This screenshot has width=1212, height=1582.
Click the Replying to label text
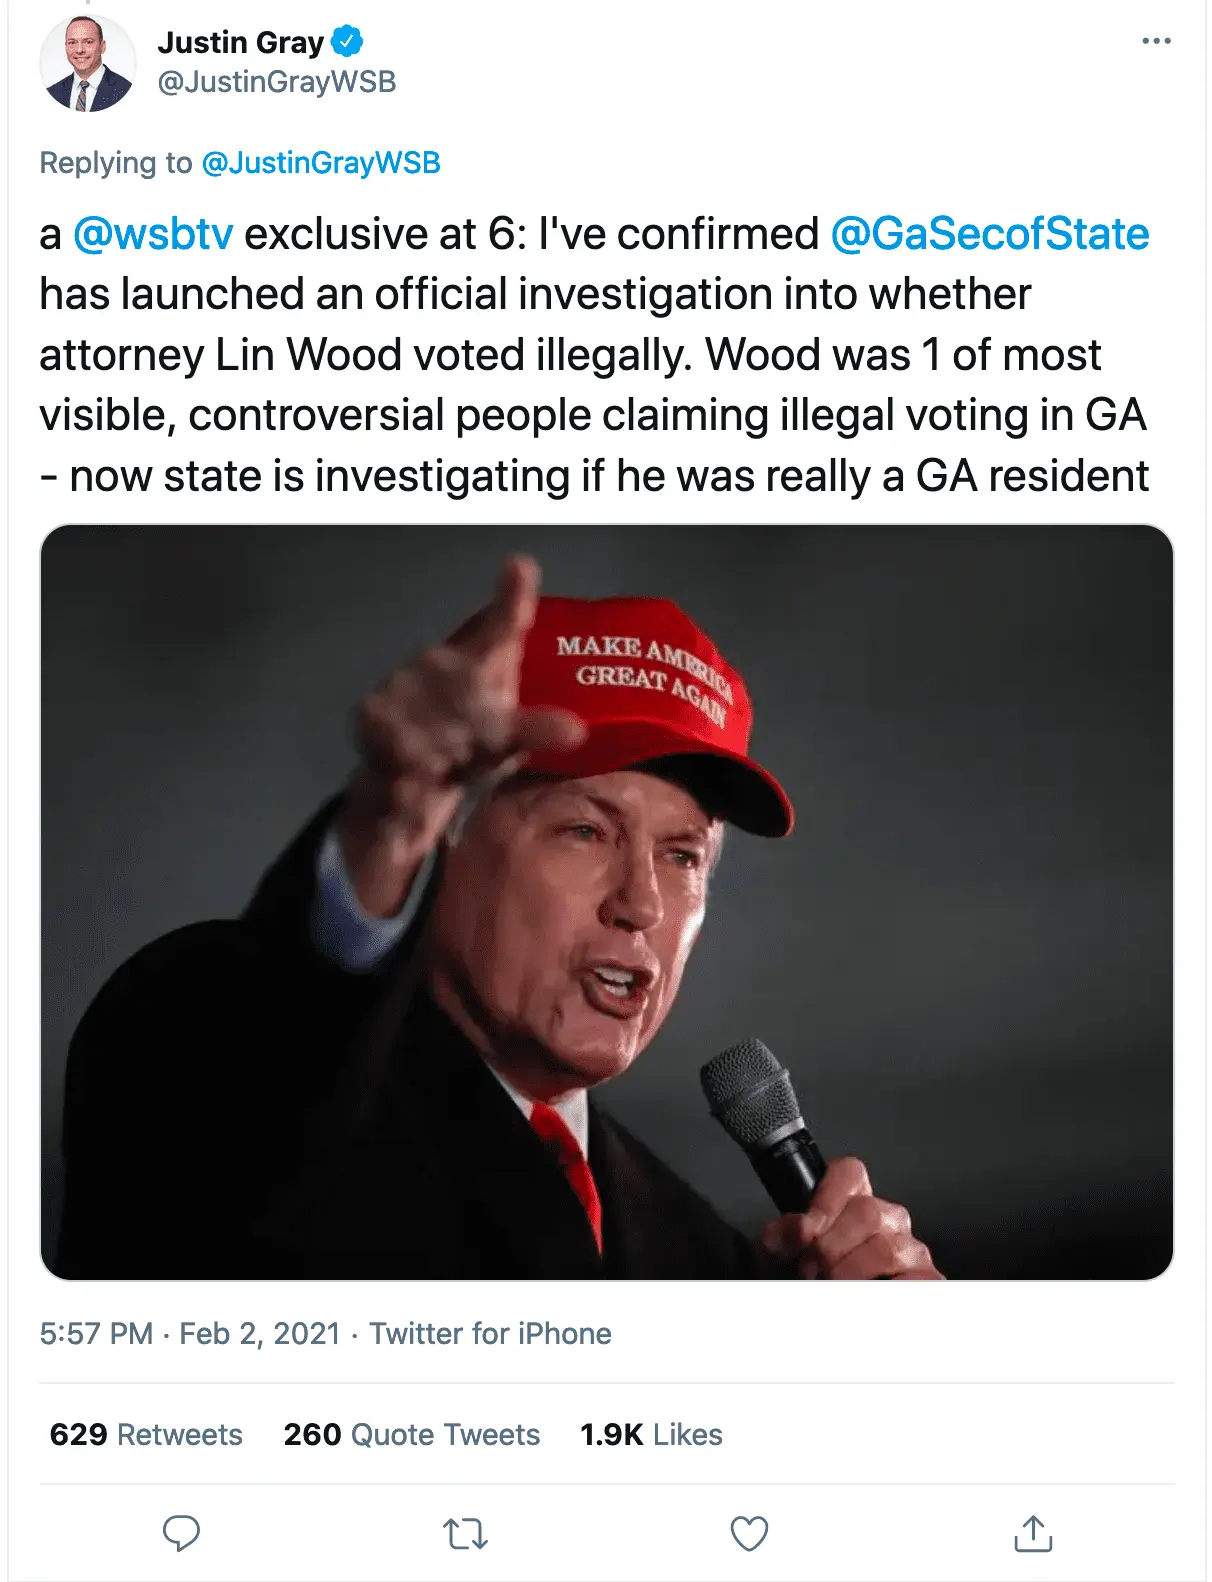click(x=115, y=163)
